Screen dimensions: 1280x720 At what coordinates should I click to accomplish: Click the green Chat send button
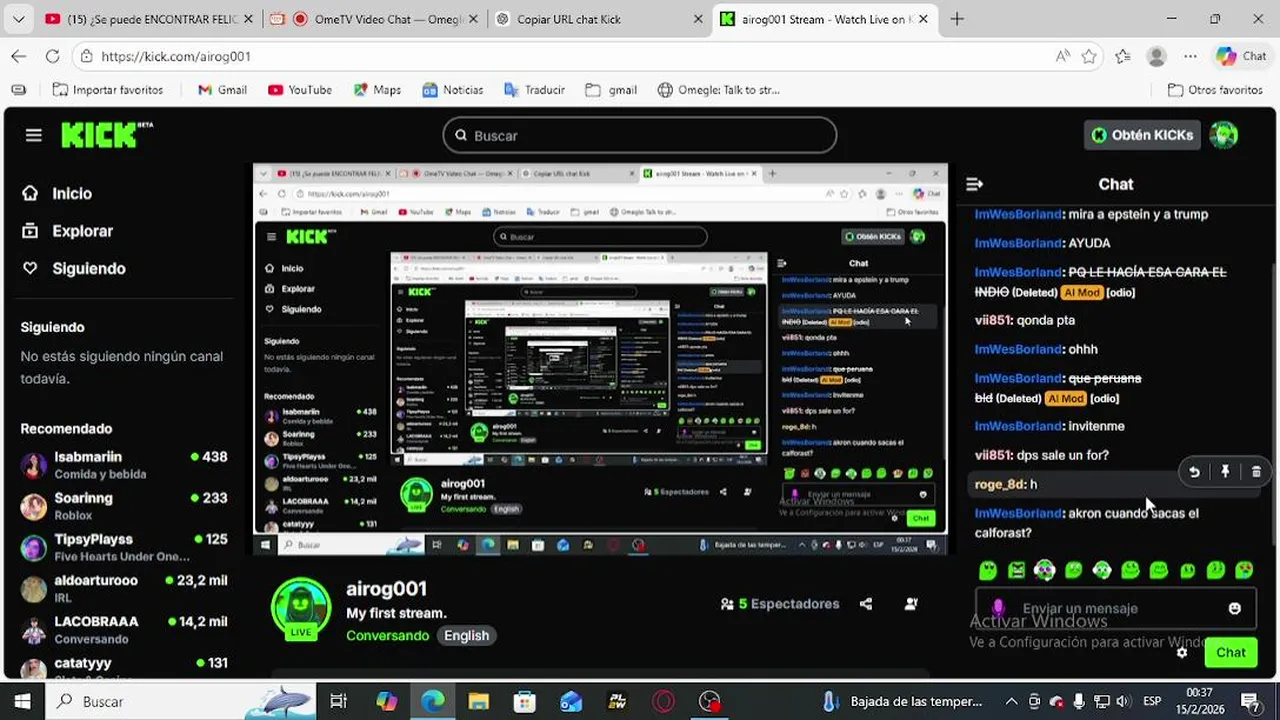(x=1230, y=652)
